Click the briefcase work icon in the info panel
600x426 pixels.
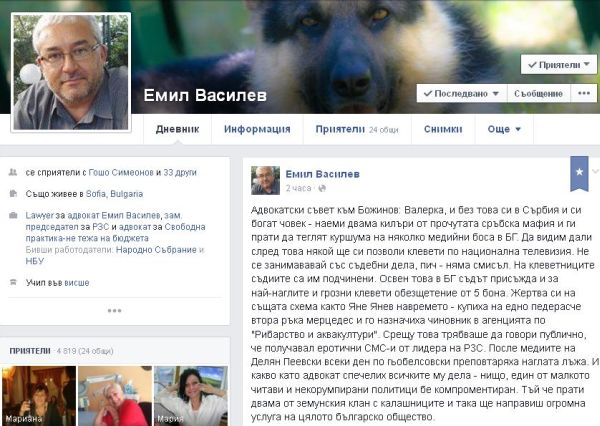(x=13, y=215)
